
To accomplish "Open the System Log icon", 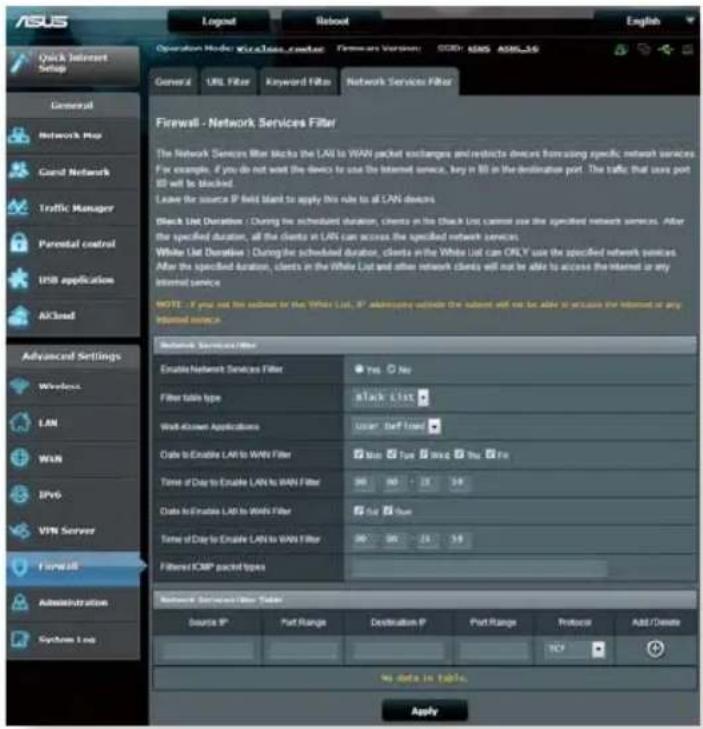I will click(19, 639).
